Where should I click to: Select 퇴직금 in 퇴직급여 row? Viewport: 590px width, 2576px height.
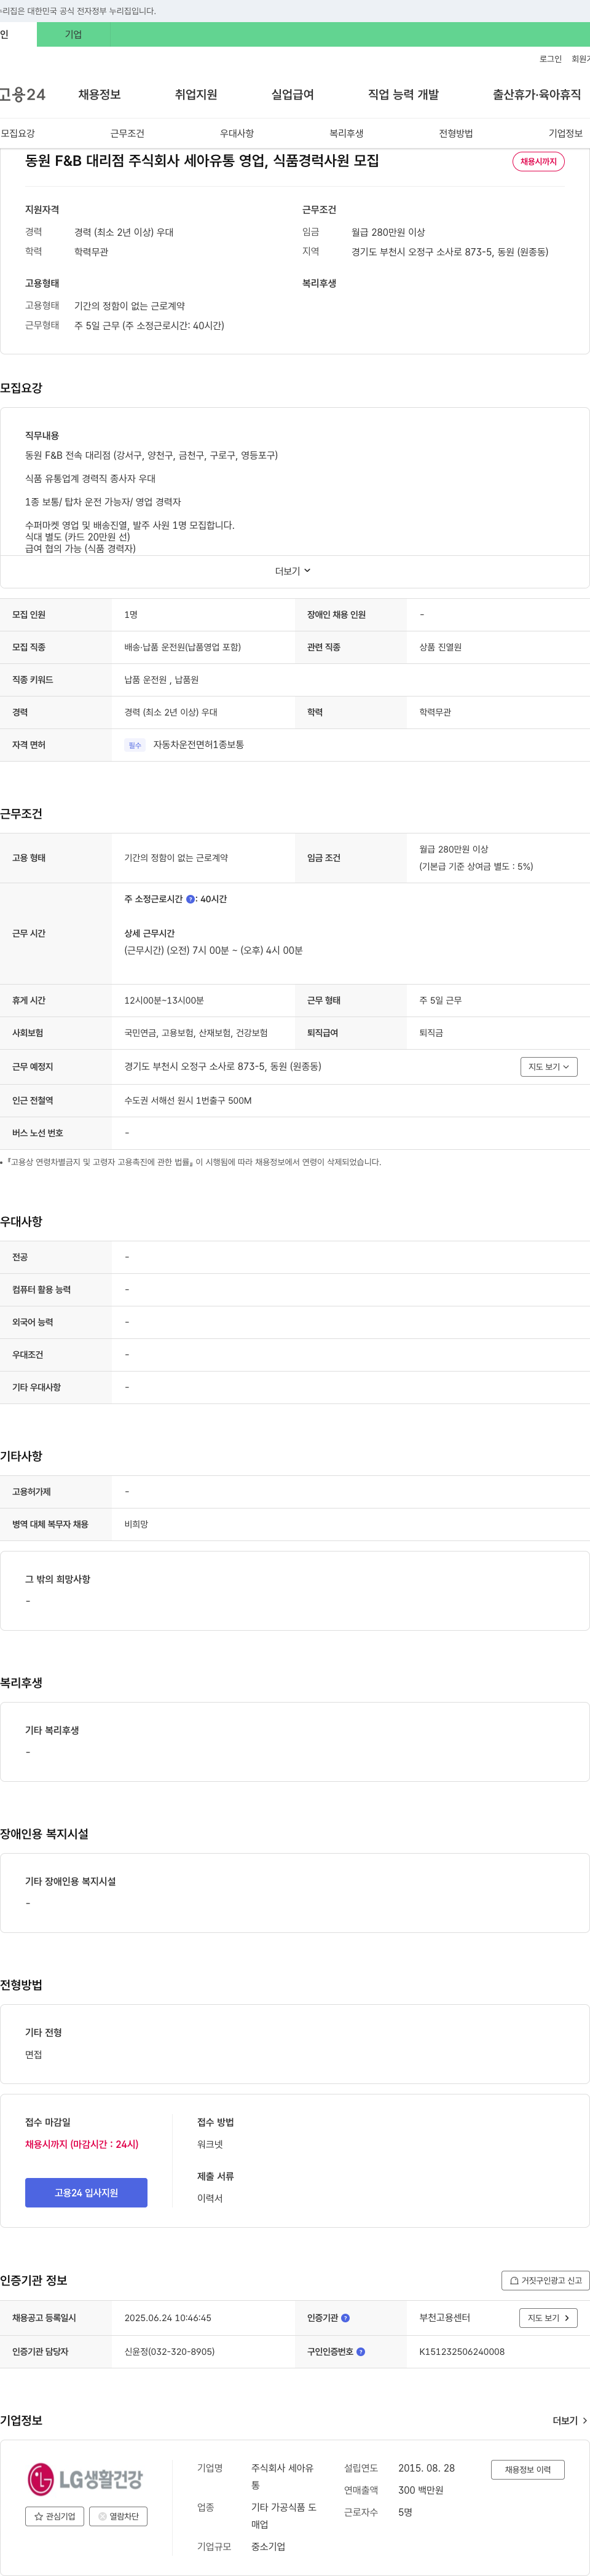tap(431, 1033)
